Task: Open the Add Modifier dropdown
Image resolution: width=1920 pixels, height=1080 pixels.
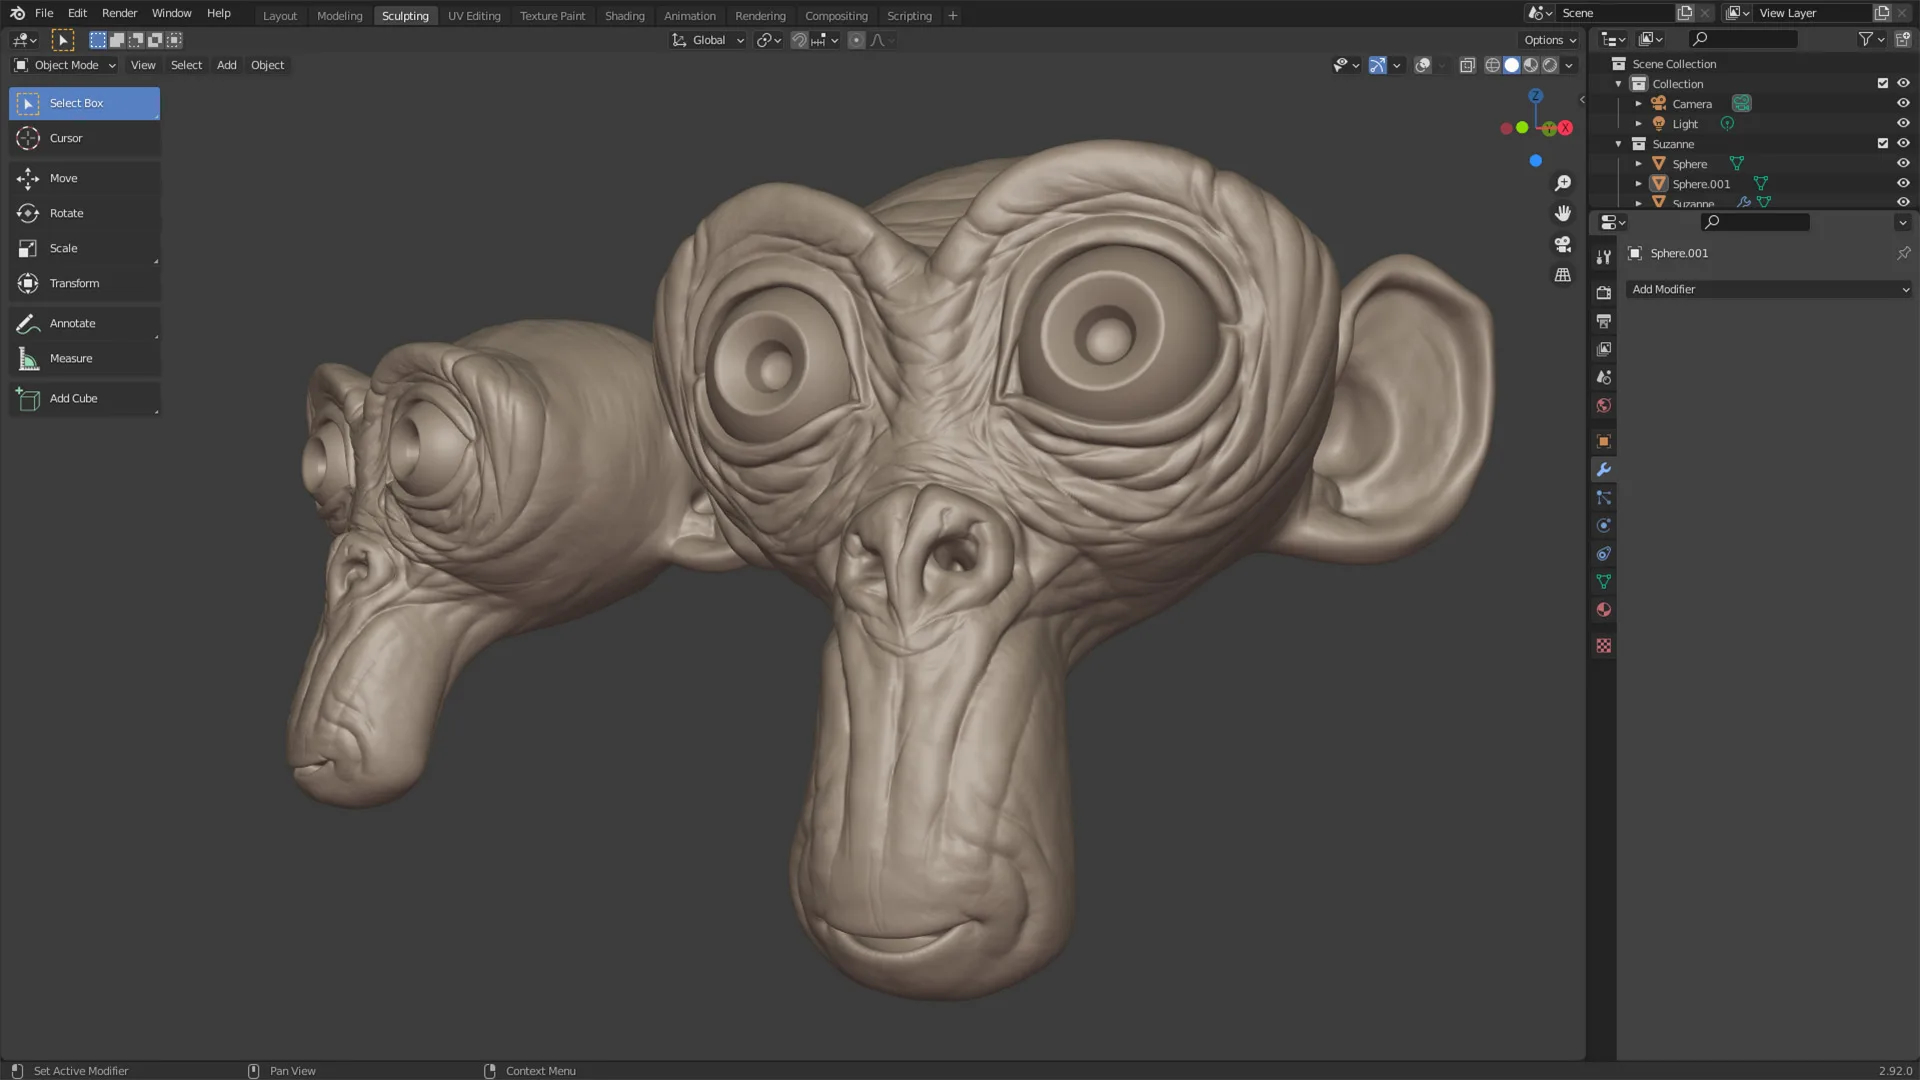Action: [1769, 289]
